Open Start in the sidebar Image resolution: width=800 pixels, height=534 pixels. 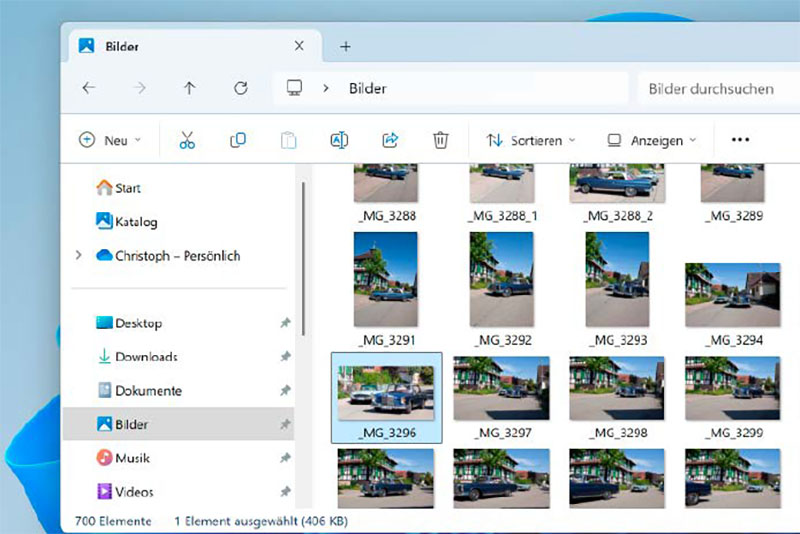point(118,188)
